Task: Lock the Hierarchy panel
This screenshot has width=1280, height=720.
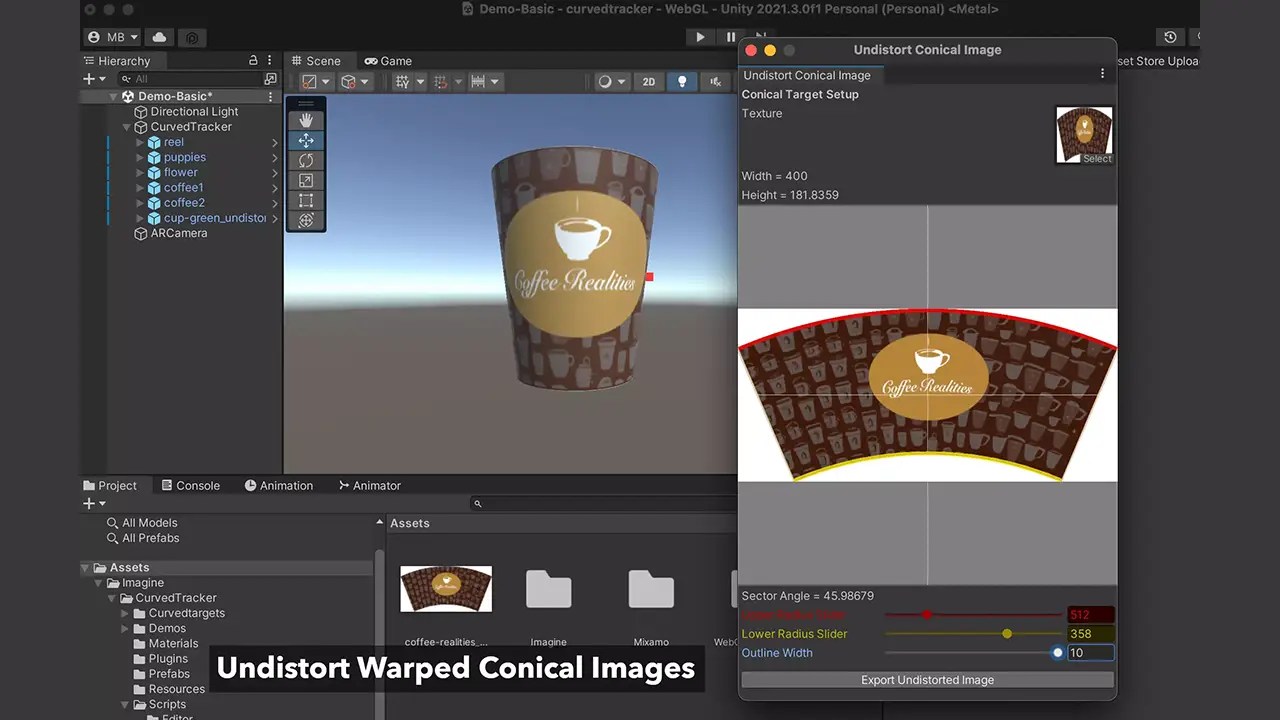Action: (x=253, y=61)
